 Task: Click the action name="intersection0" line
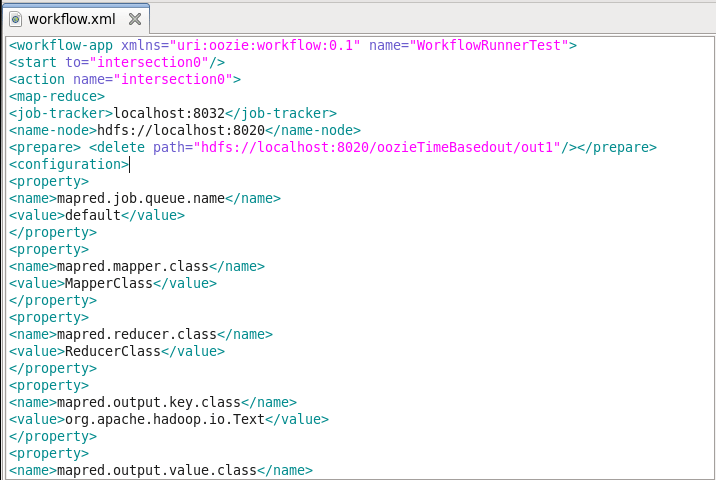[125, 79]
